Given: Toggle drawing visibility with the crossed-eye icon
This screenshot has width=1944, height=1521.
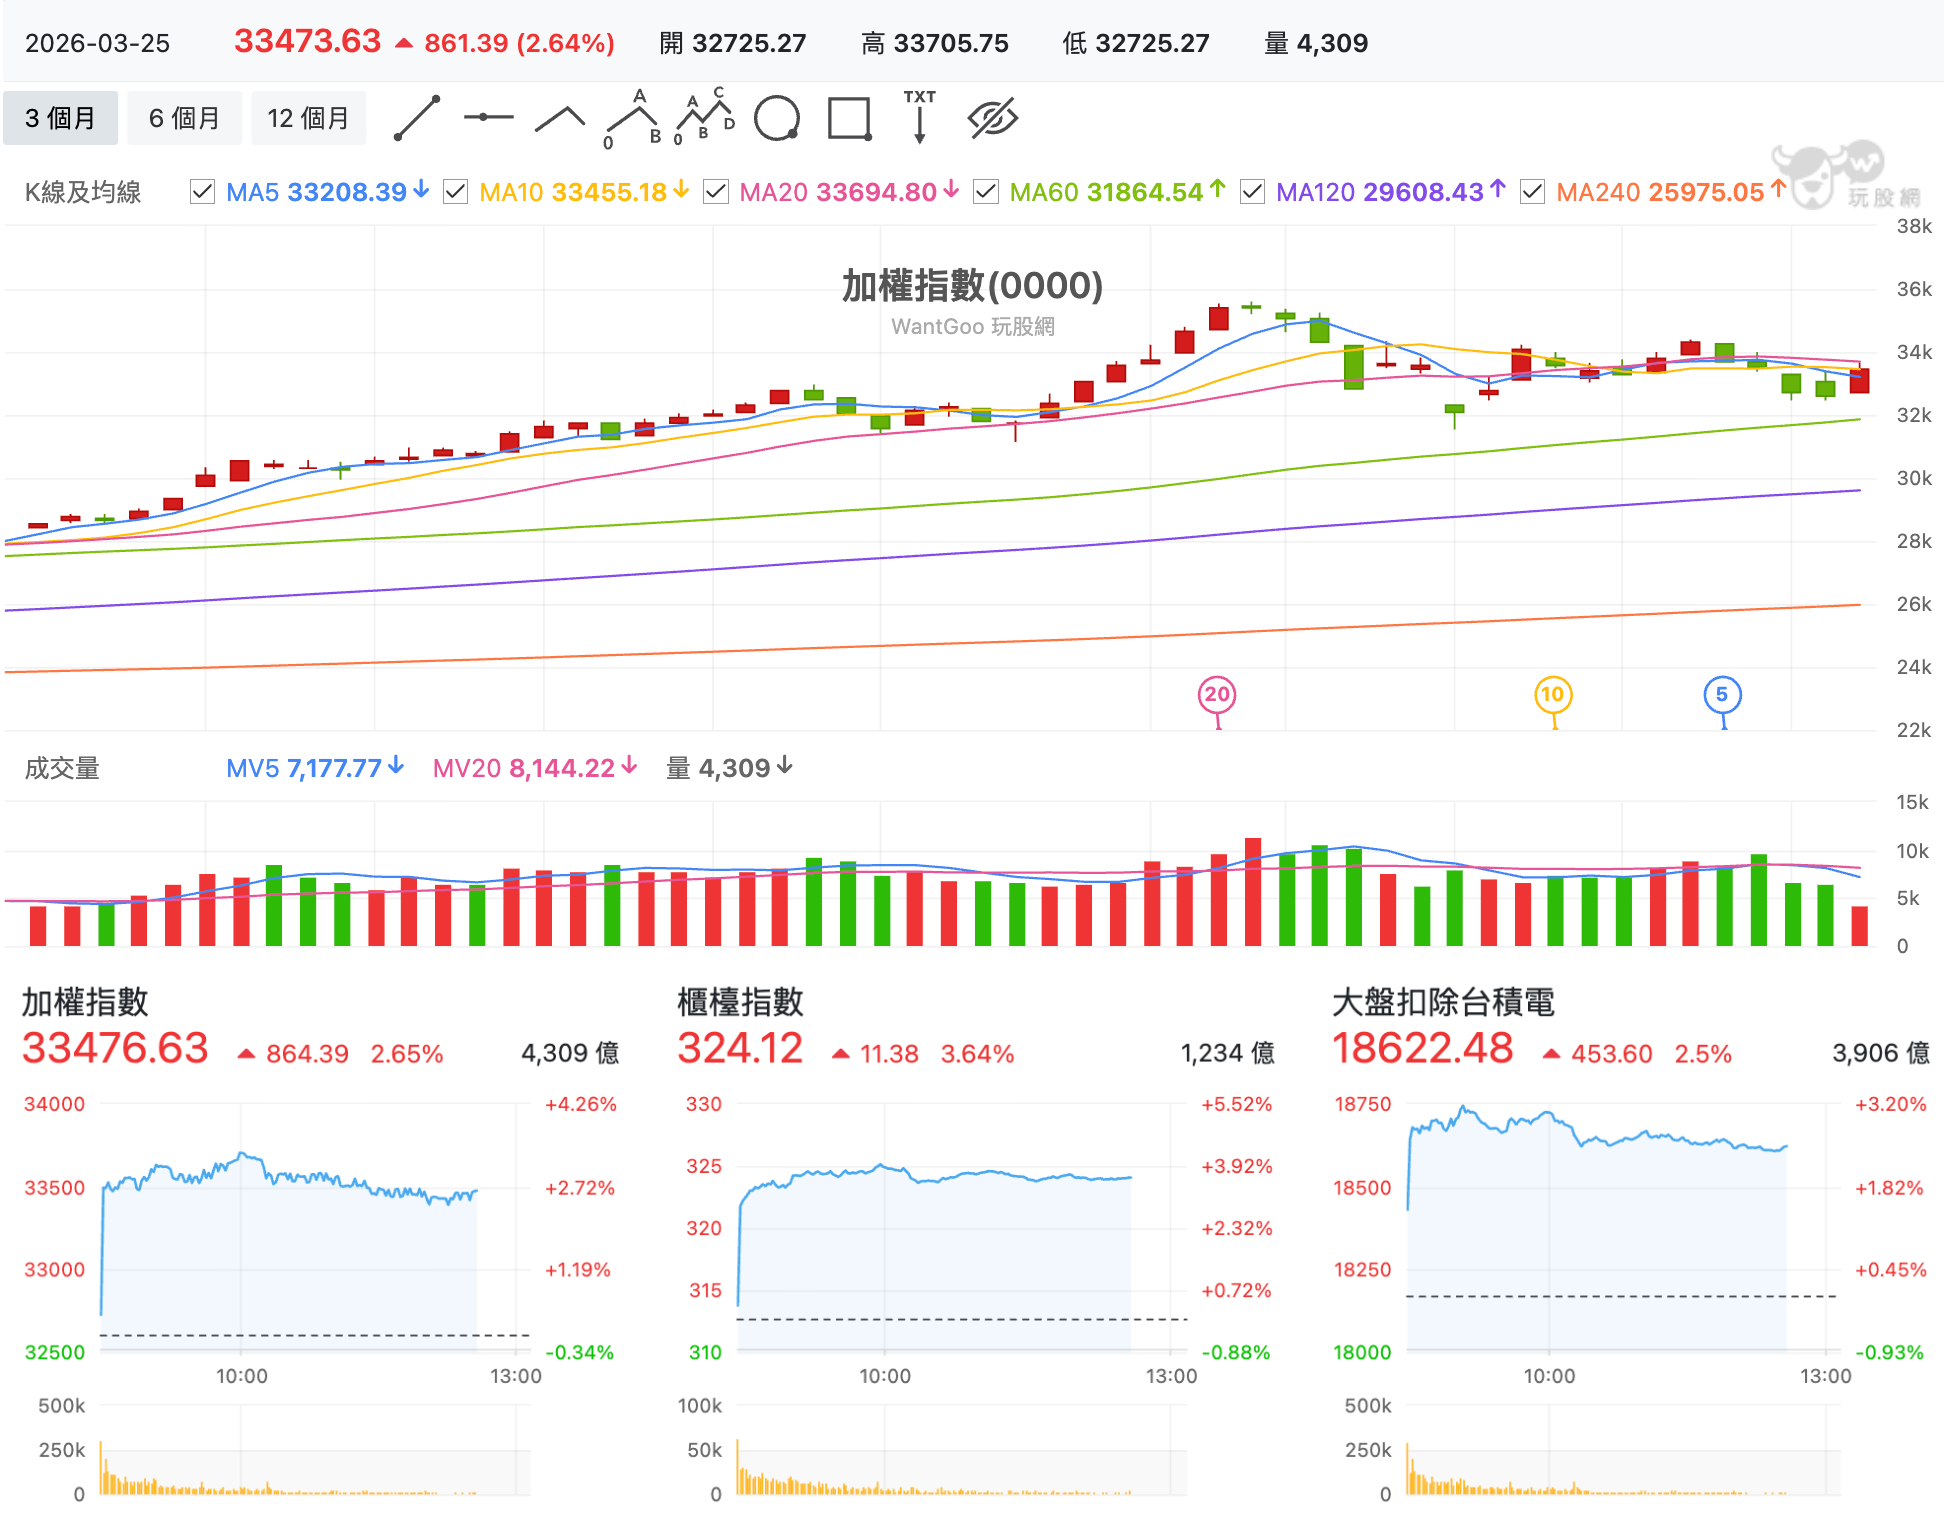Looking at the screenshot, I should point(993,118).
